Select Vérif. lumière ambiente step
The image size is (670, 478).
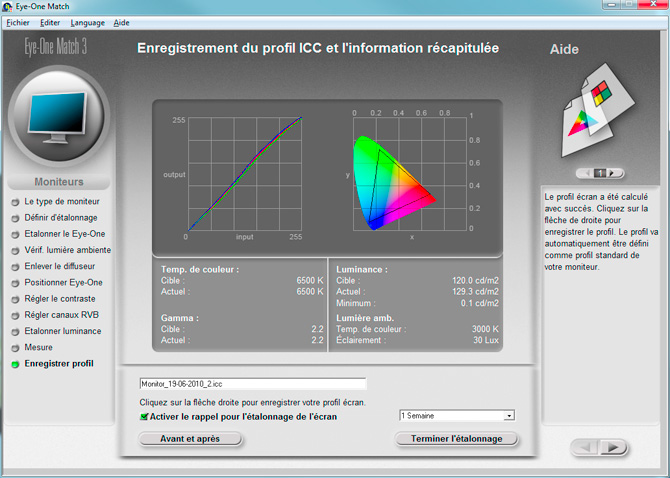[x=68, y=250]
